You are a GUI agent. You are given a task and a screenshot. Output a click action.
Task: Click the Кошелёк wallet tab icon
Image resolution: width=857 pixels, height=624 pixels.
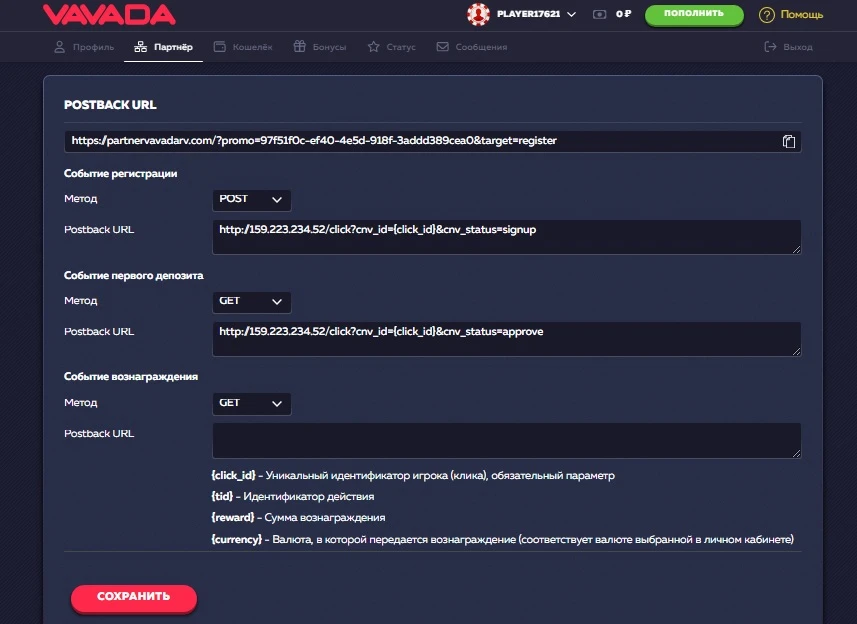click(x=220, y=47)
